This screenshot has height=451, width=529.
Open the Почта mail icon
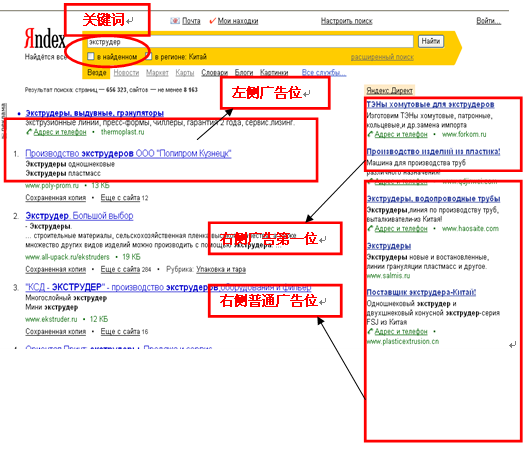pos(175,21)
